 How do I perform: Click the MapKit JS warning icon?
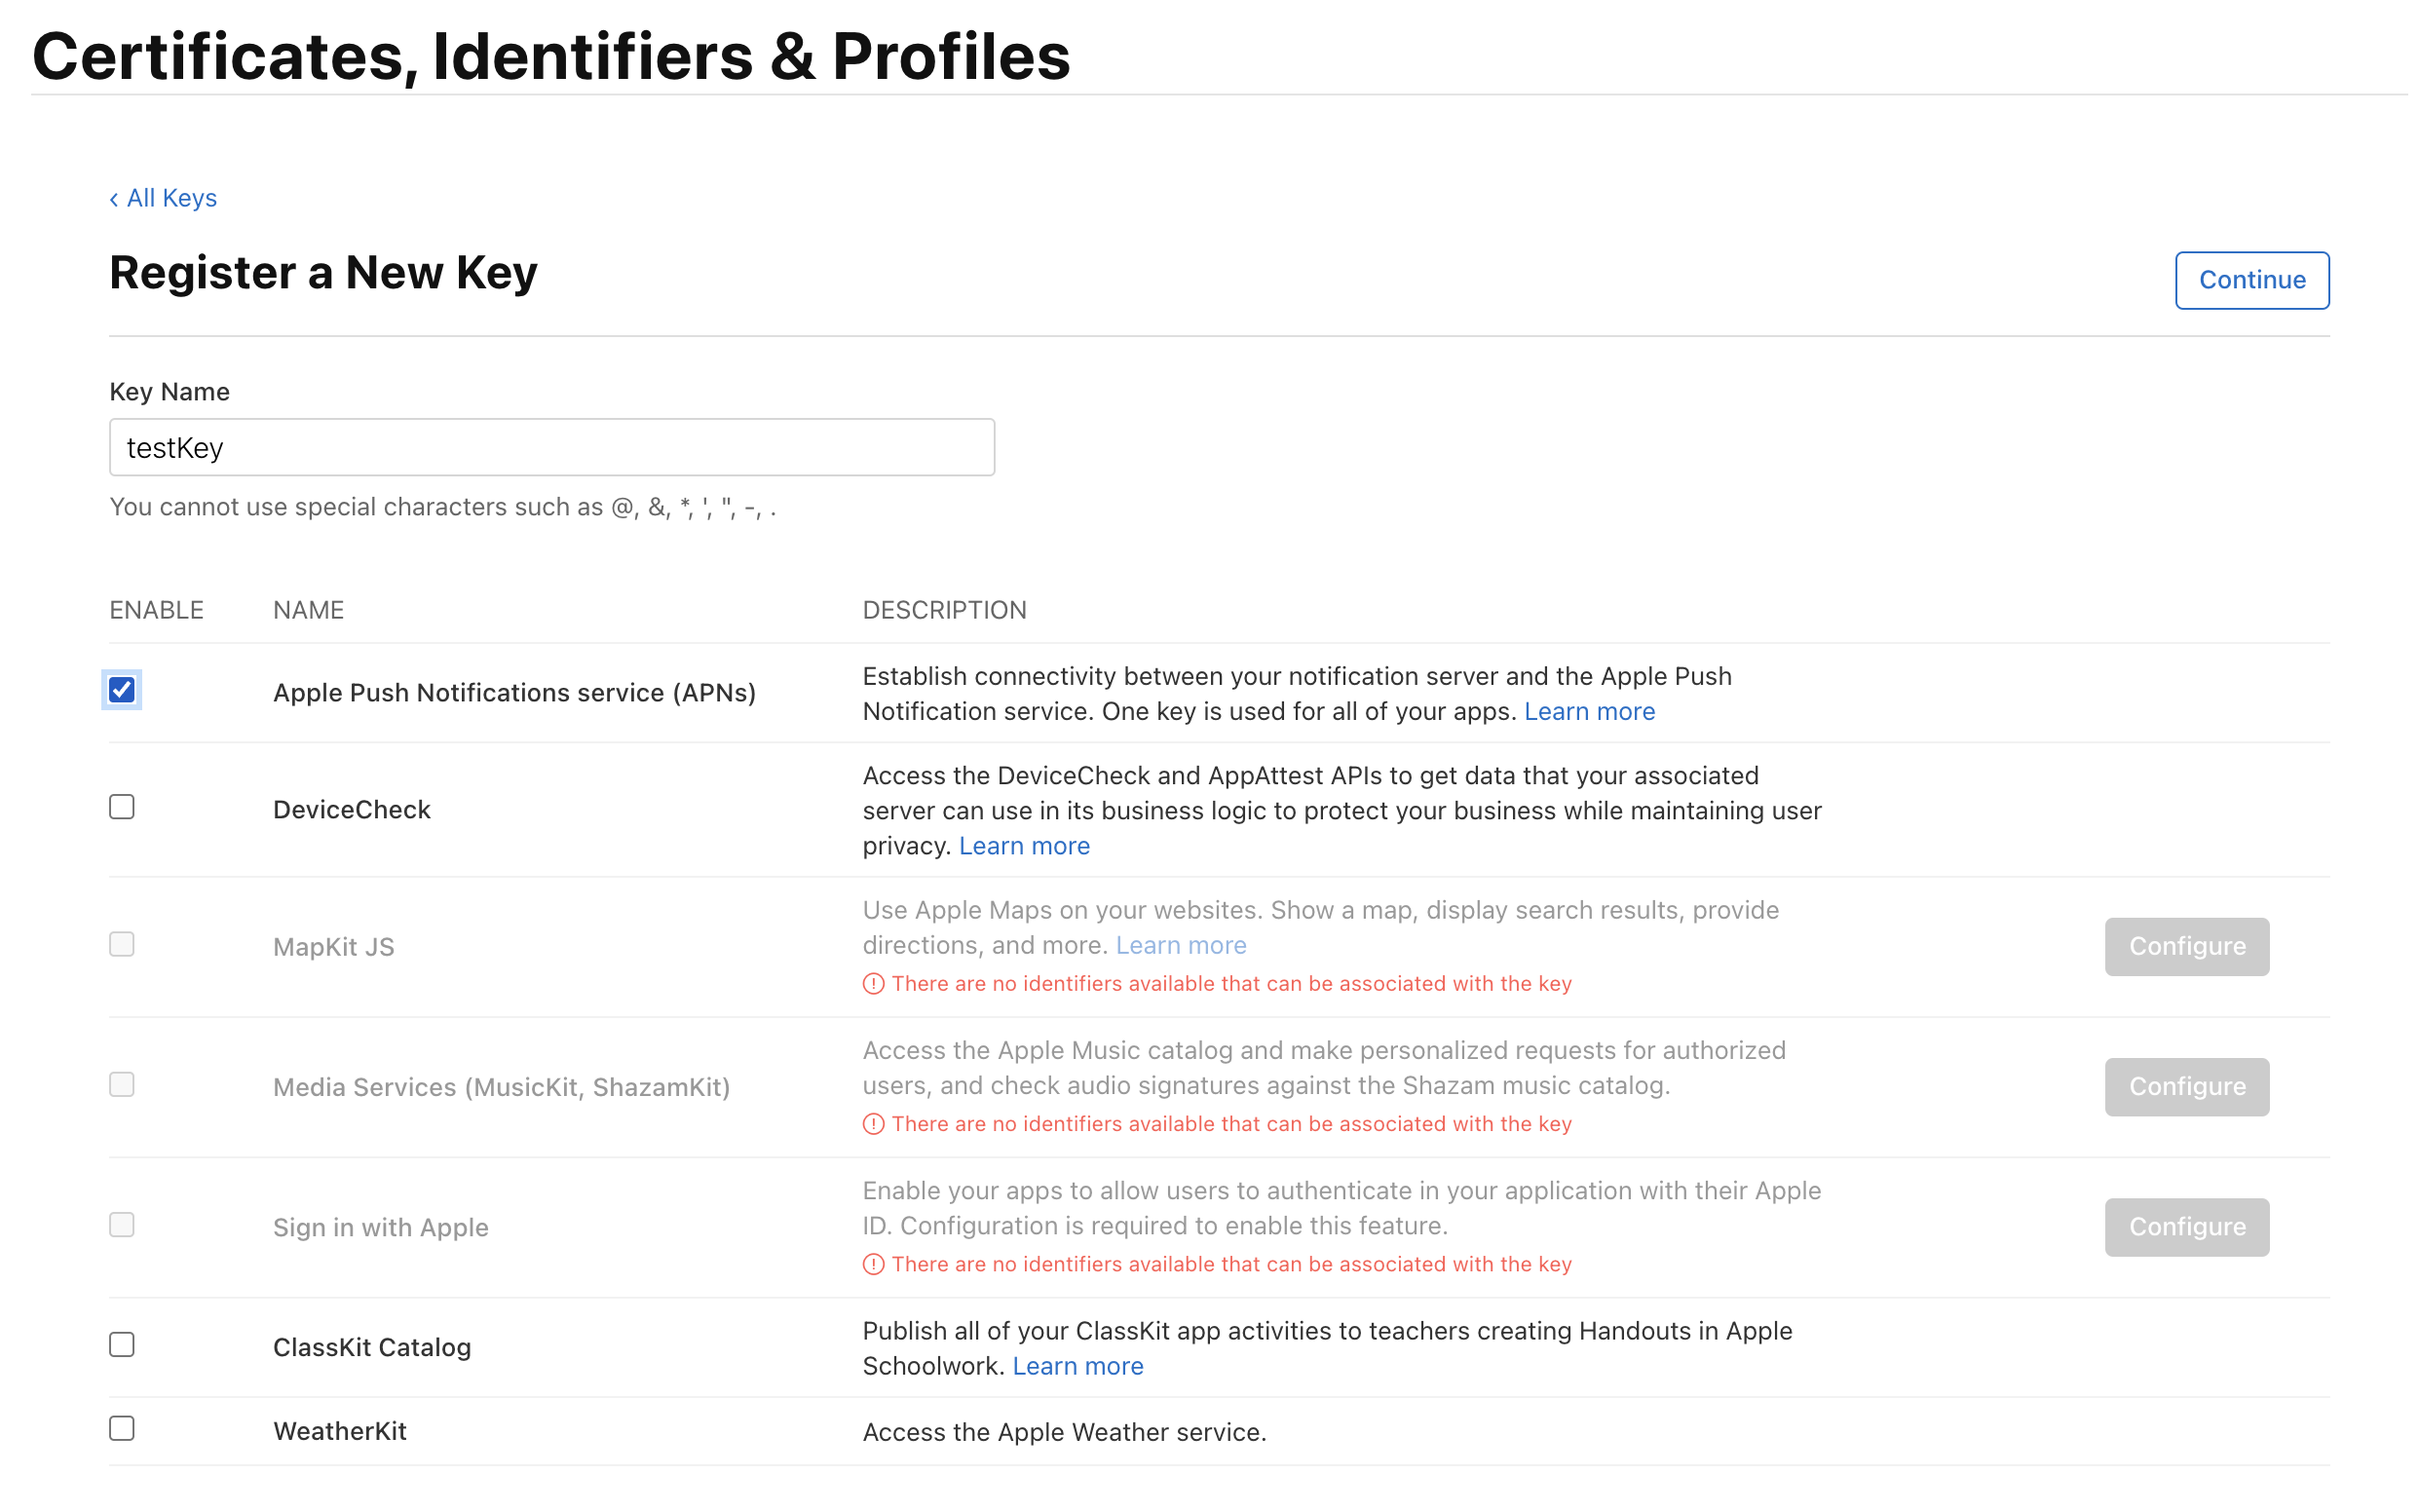tap(873, 984)
